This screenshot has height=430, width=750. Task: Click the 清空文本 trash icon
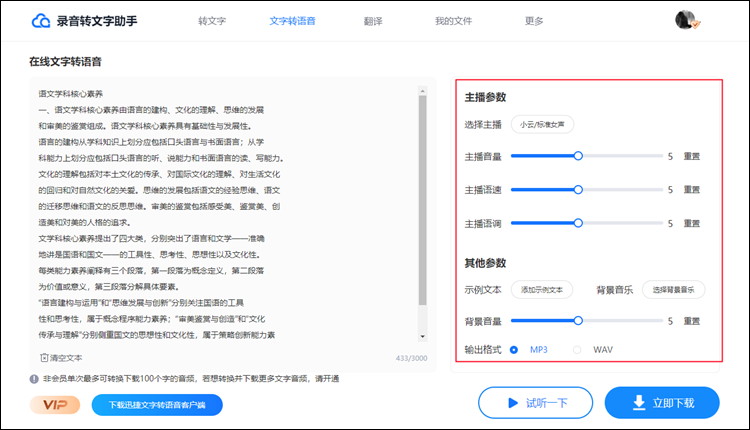[x=44, y=358]
